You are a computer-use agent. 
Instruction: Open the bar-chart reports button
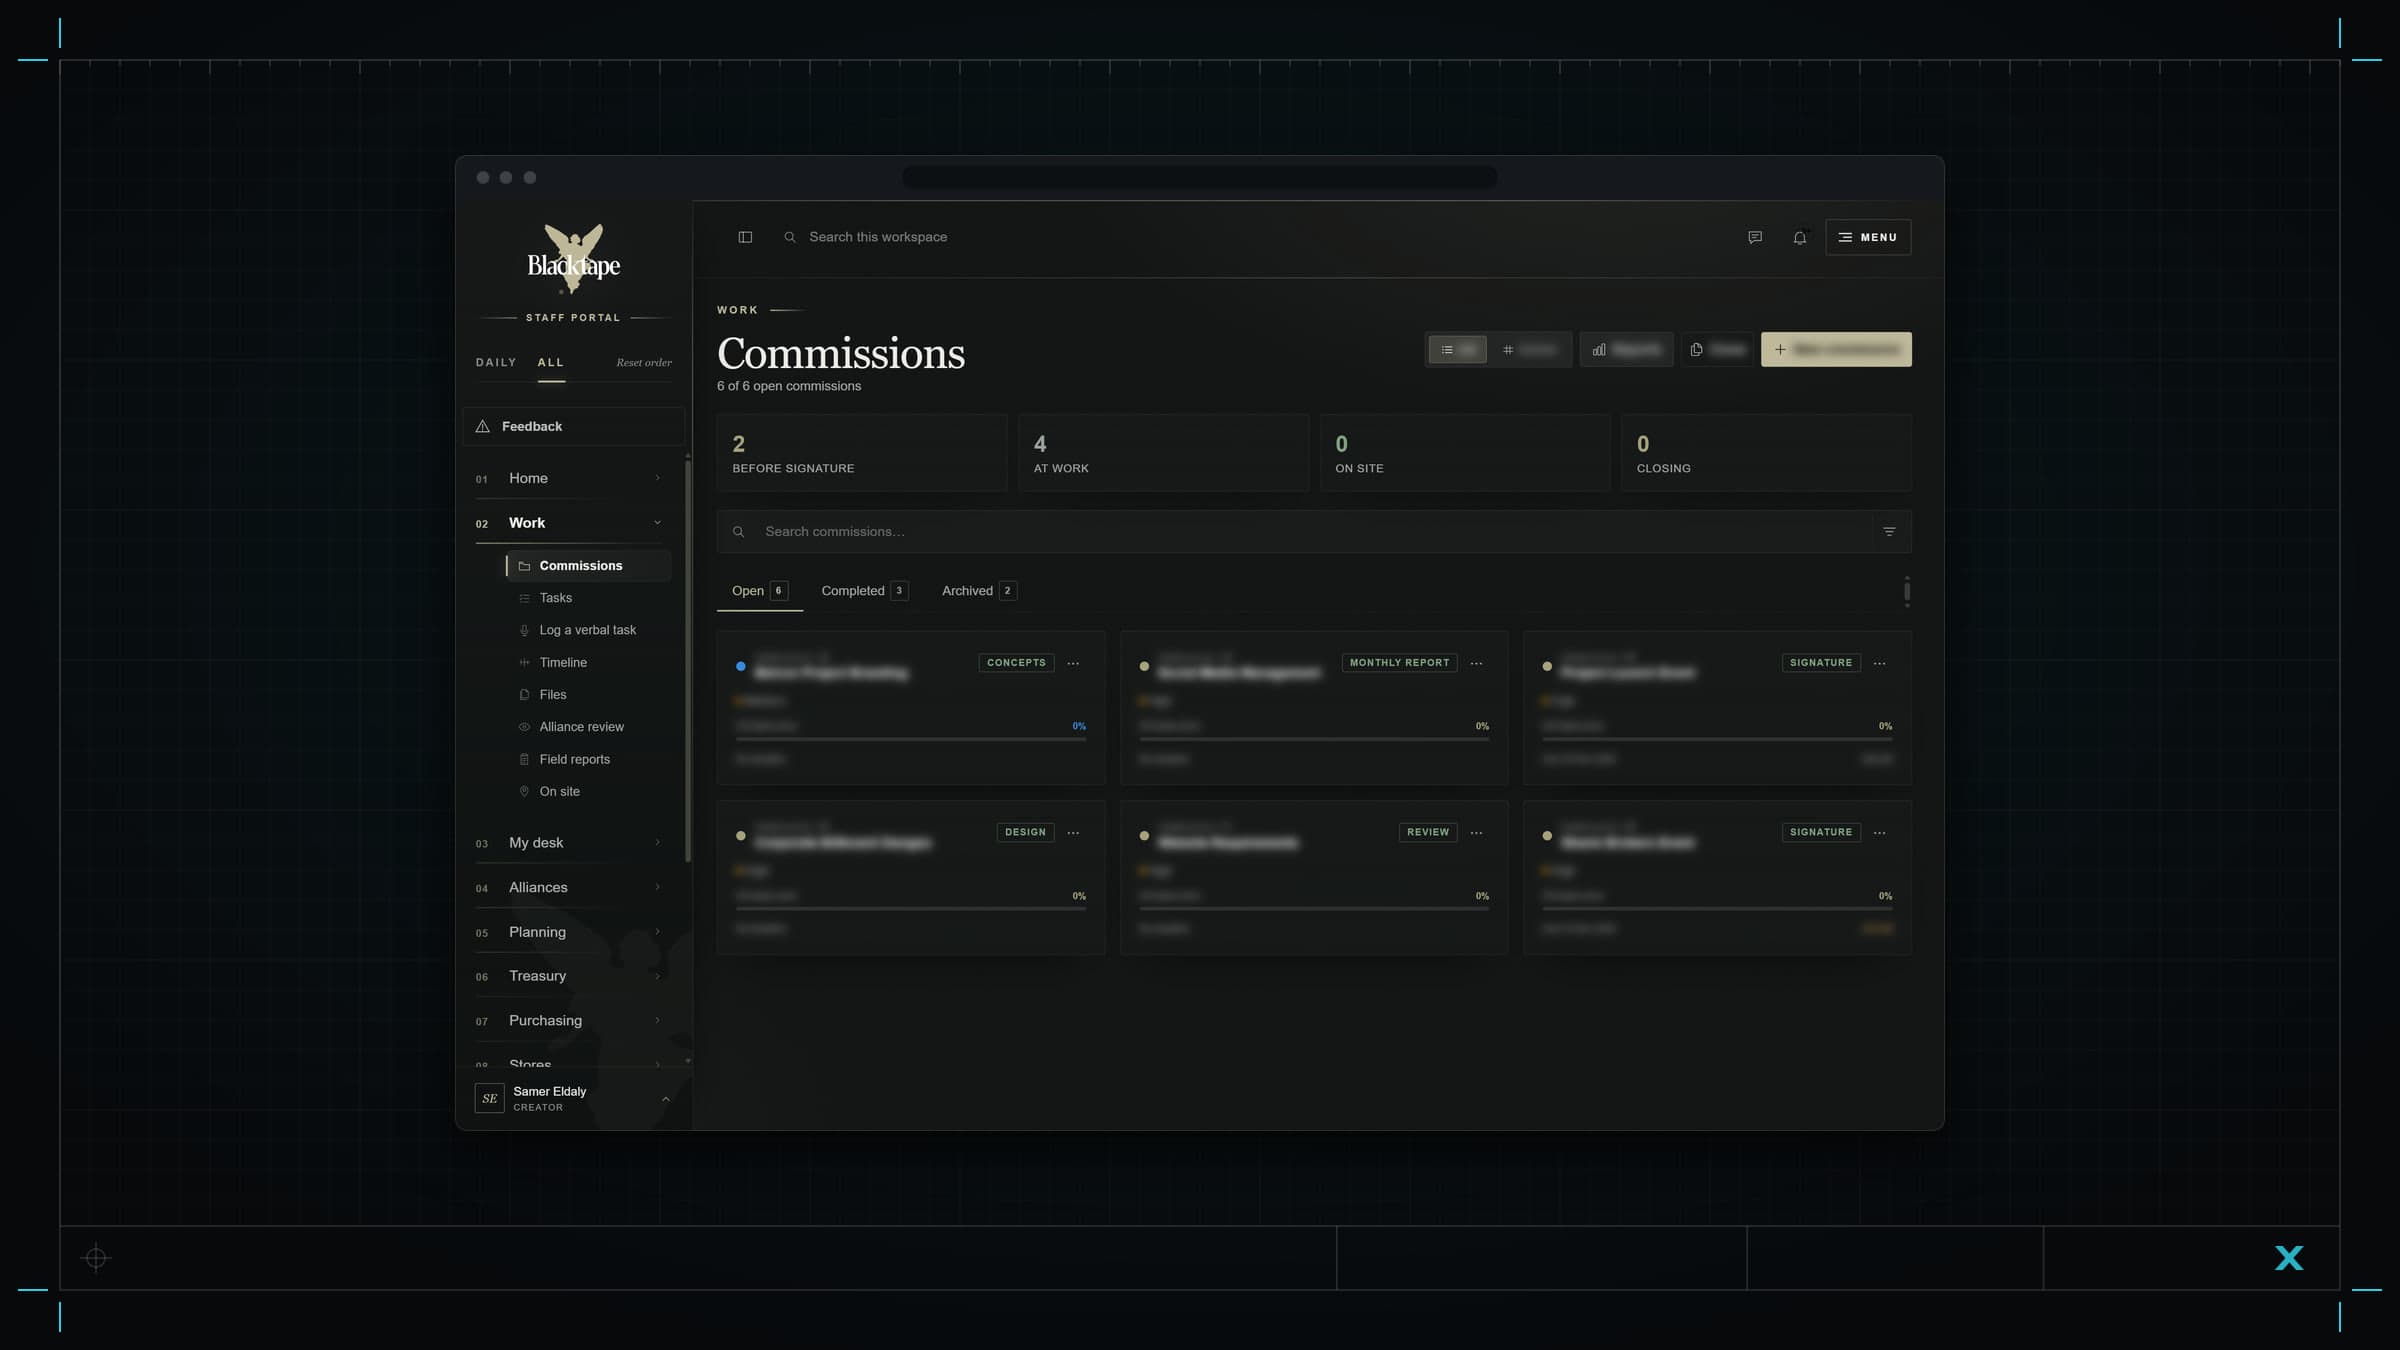click(1626, 349)
